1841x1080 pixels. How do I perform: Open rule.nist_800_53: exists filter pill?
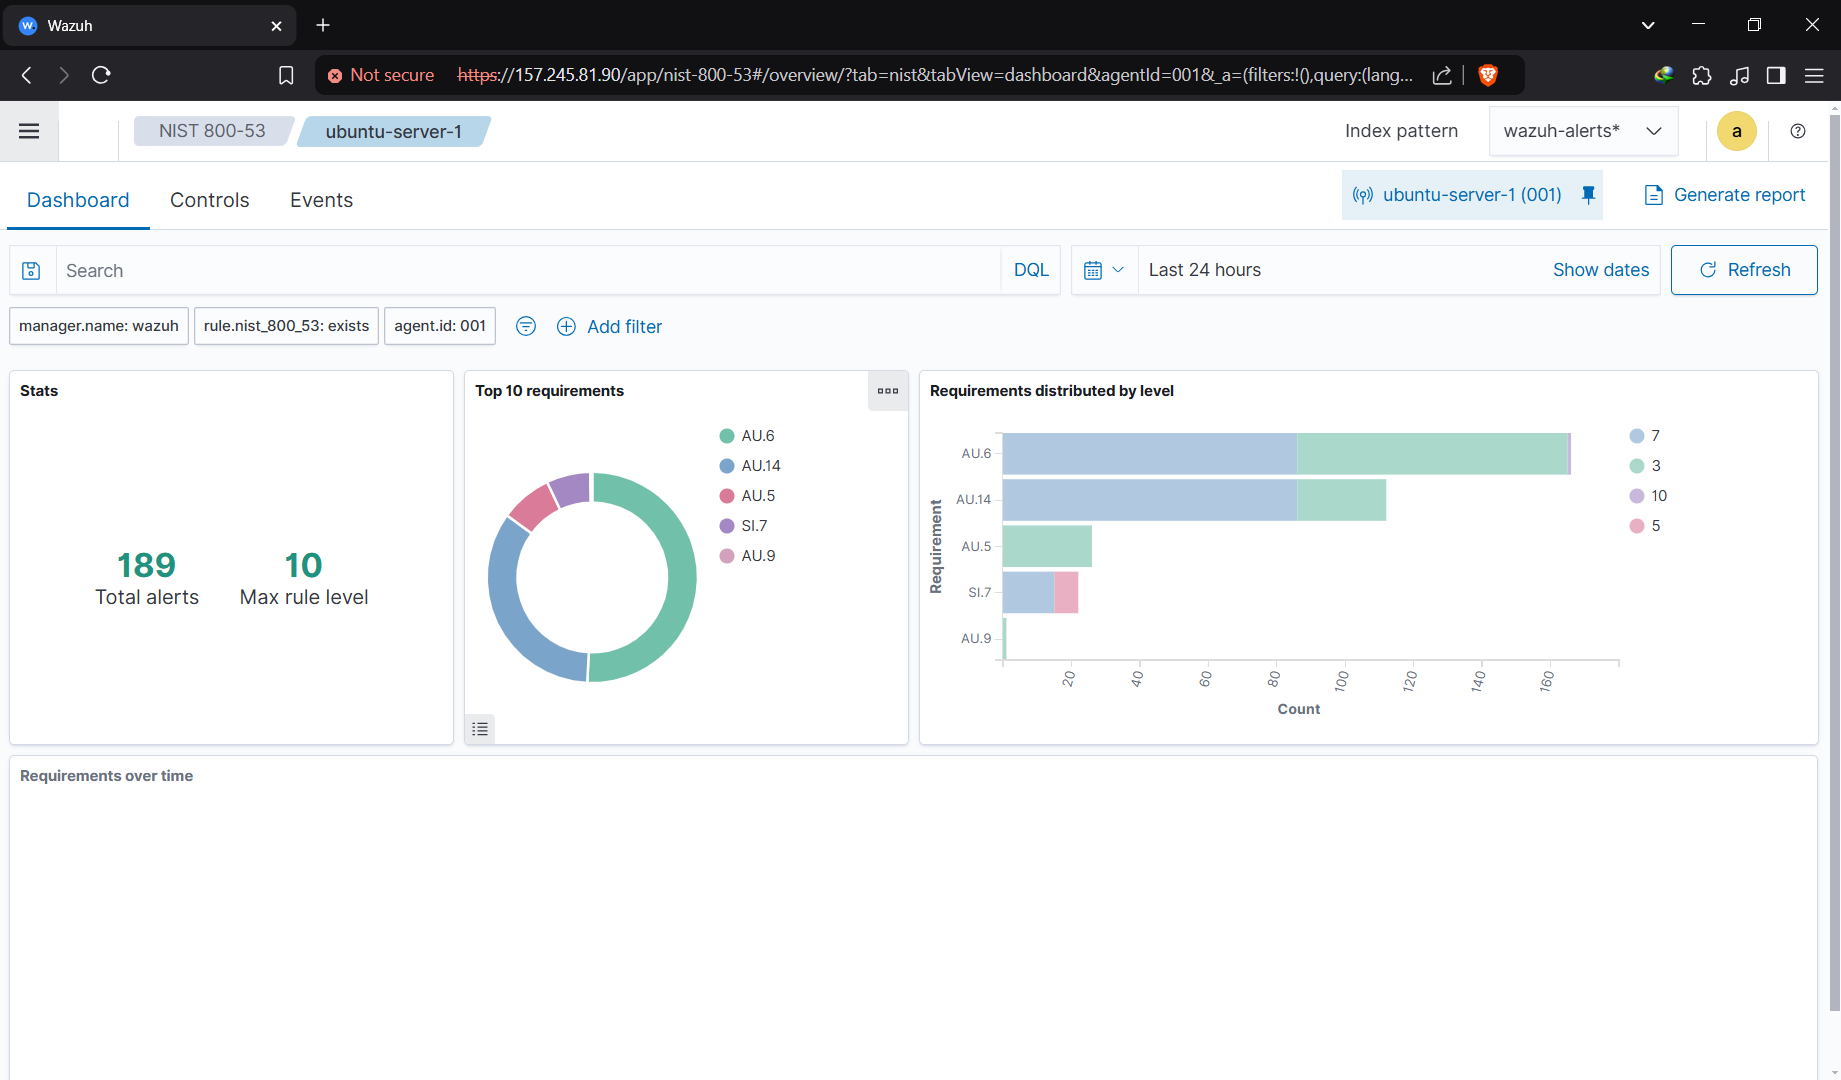point(286,326)
